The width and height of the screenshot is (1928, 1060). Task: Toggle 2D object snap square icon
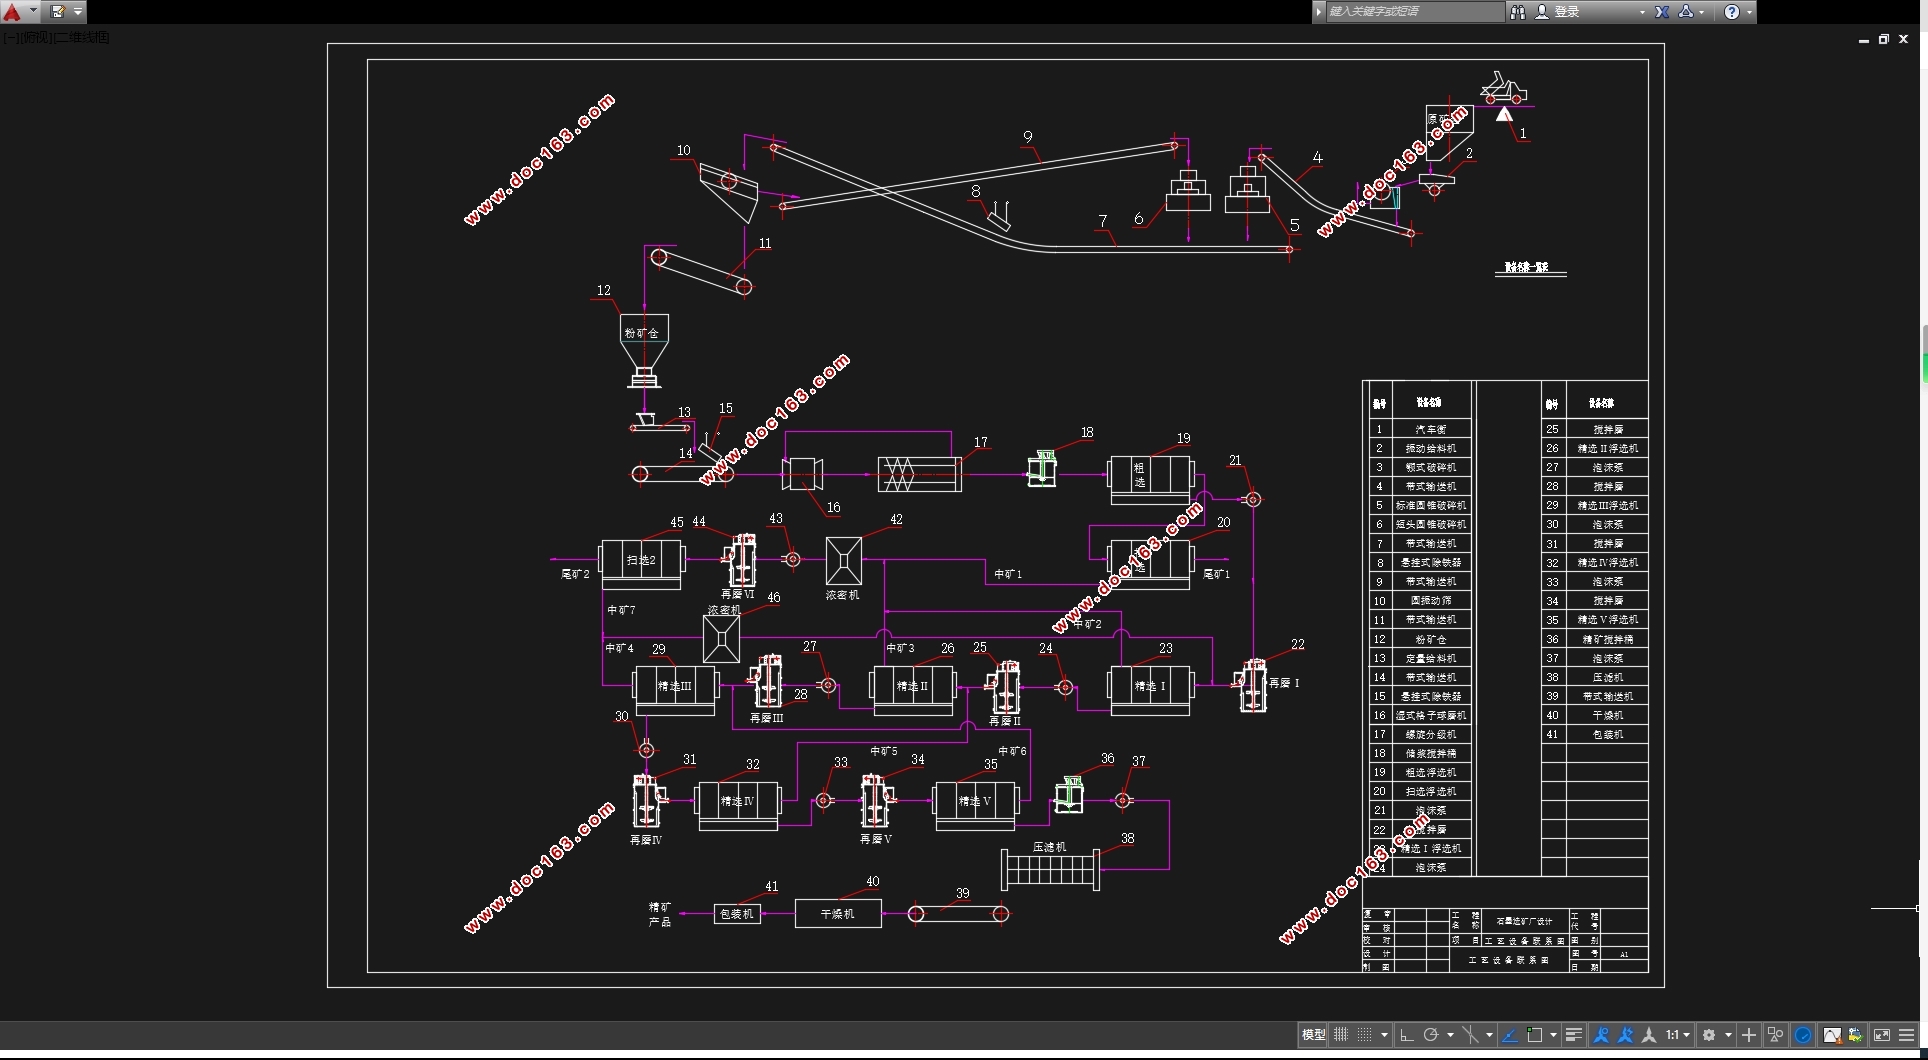pyautogui.click(x=1535, y=1035)
